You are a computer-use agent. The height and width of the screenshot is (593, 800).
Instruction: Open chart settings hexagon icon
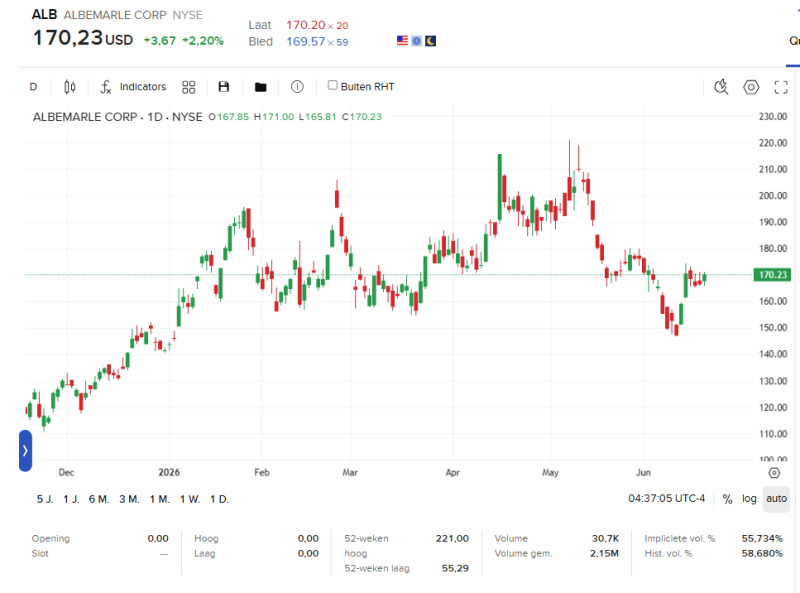(x=751, y=87)
